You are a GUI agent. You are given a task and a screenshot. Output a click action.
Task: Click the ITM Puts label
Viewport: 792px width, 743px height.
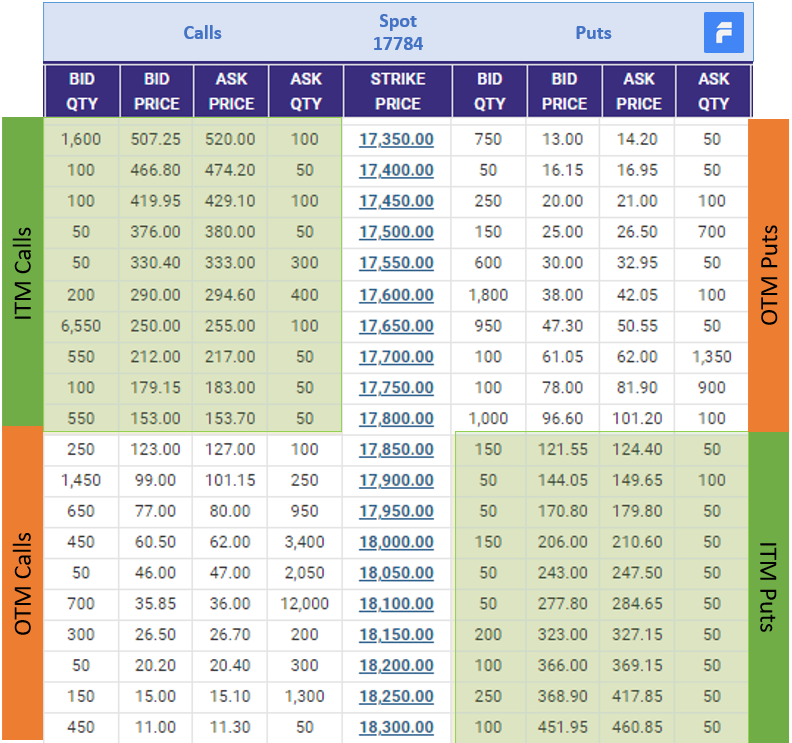pyautogui.click(x=768, y=586)
